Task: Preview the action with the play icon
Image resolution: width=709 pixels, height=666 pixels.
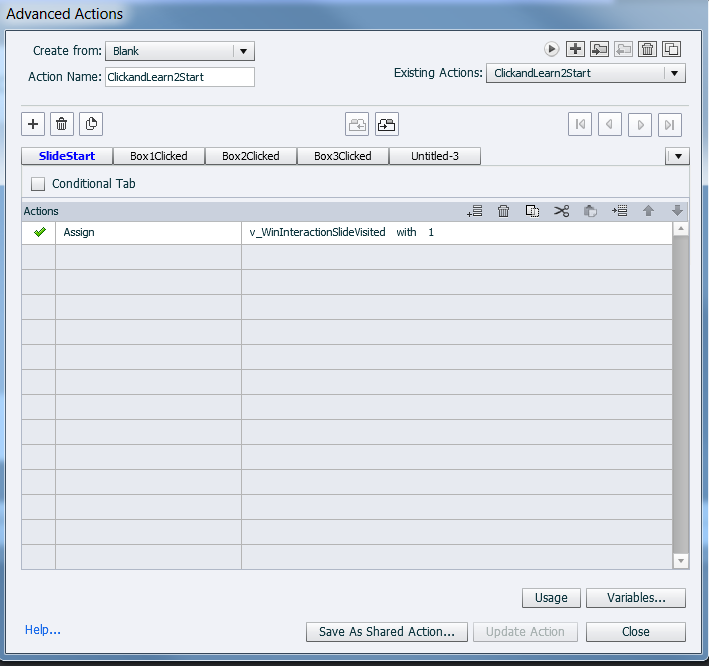Action: [551, 49]
